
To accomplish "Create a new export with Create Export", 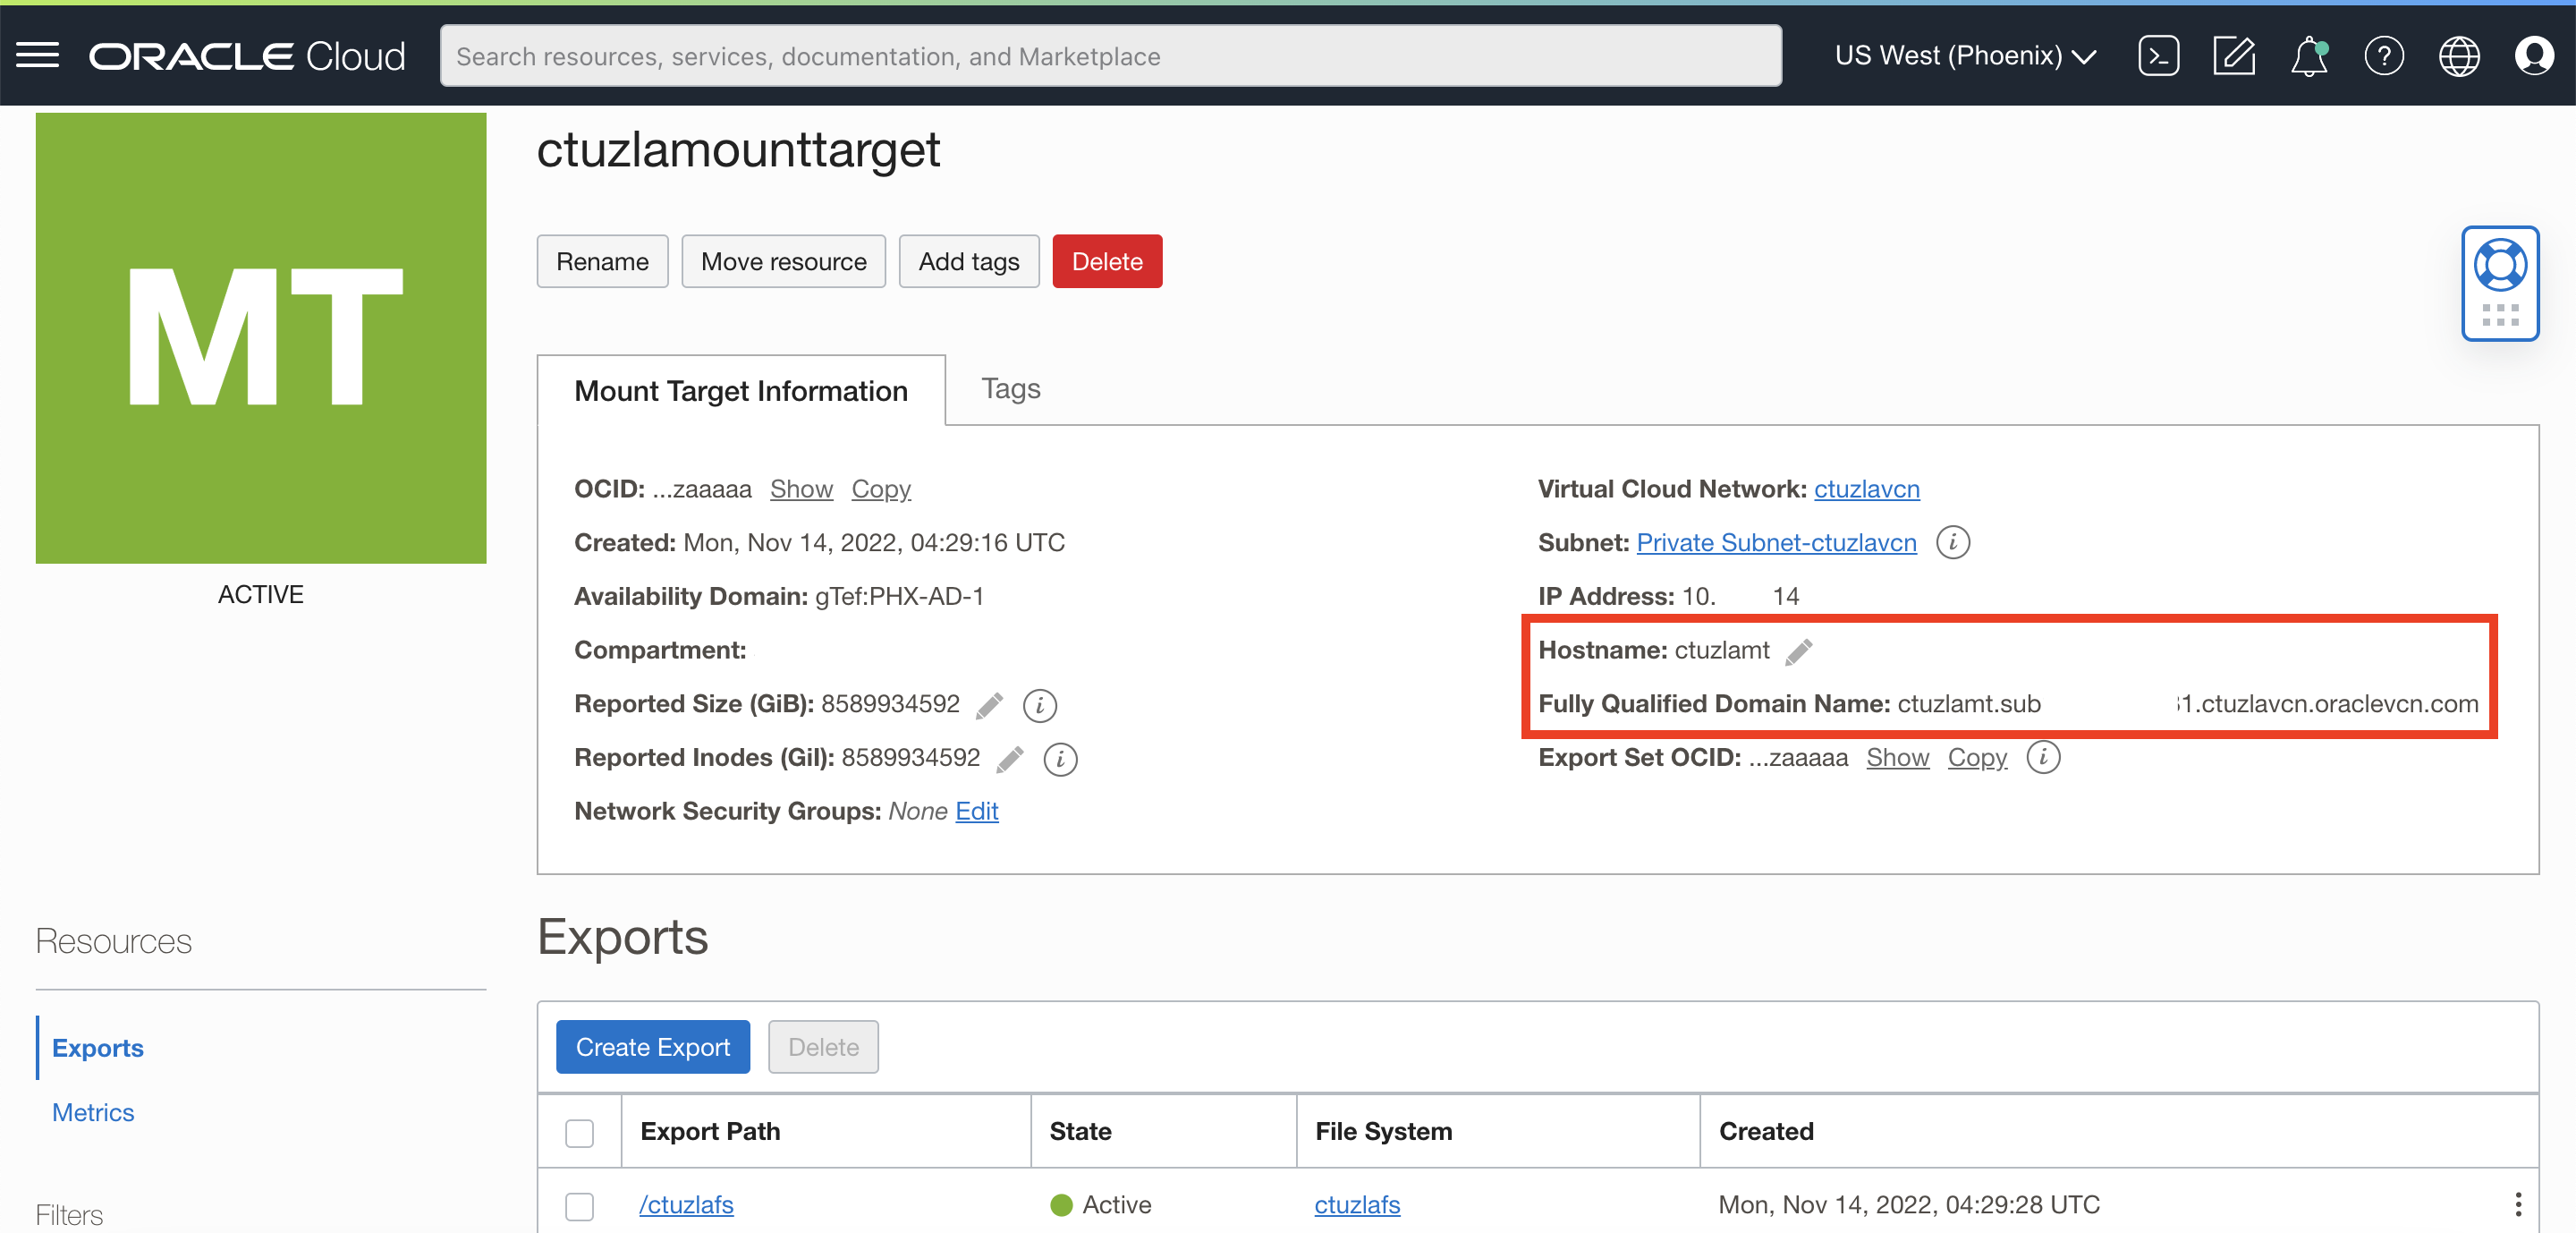I will [652, 1046].
